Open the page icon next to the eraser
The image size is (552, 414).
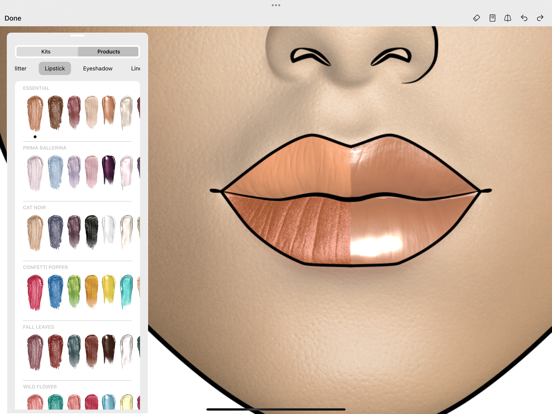point(492,18)
